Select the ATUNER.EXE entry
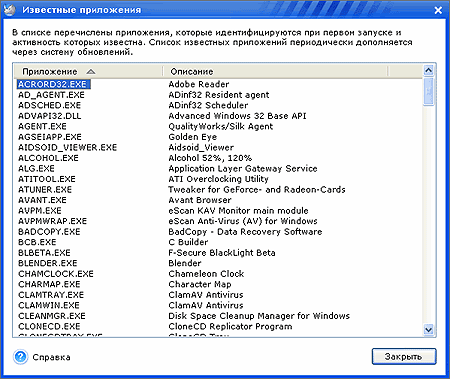 point(45,190)
